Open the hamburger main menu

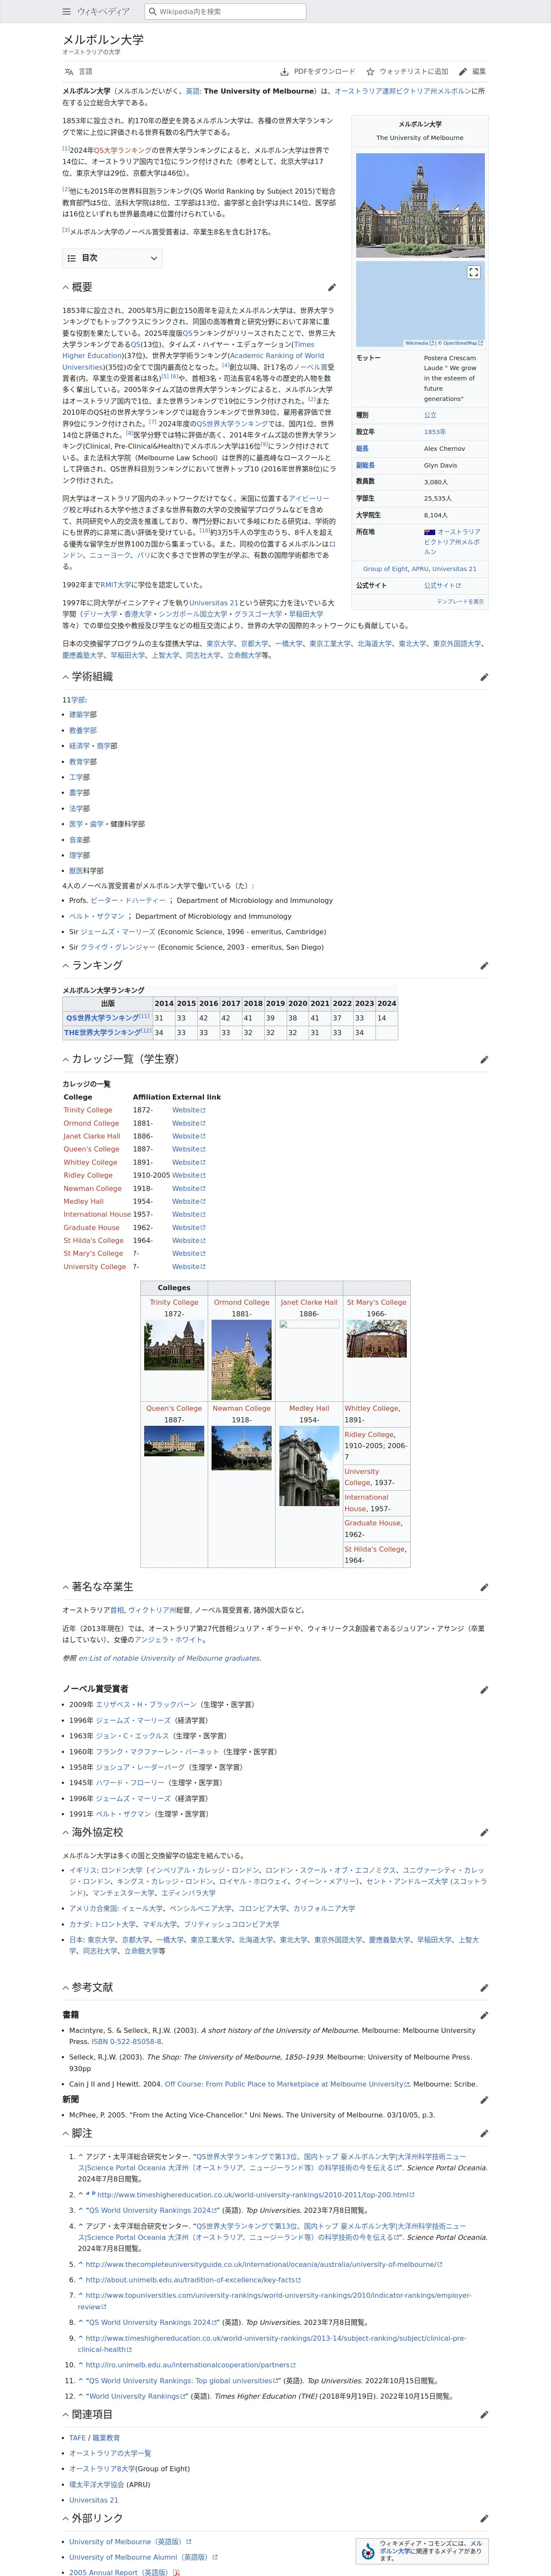66,12
